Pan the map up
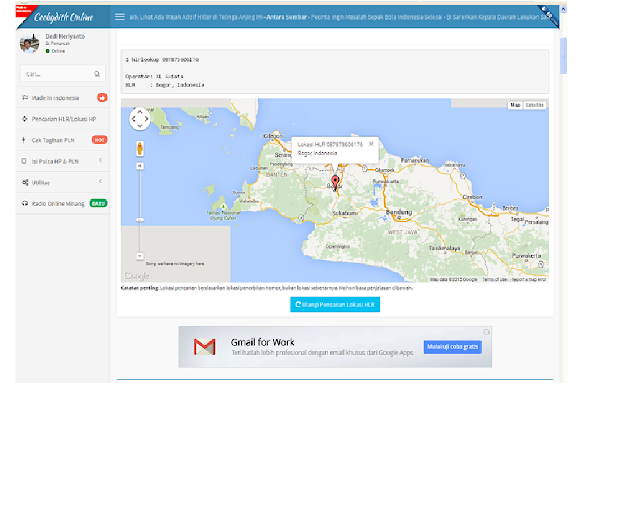This screenshot has width=640, height=512. (140, 111)
